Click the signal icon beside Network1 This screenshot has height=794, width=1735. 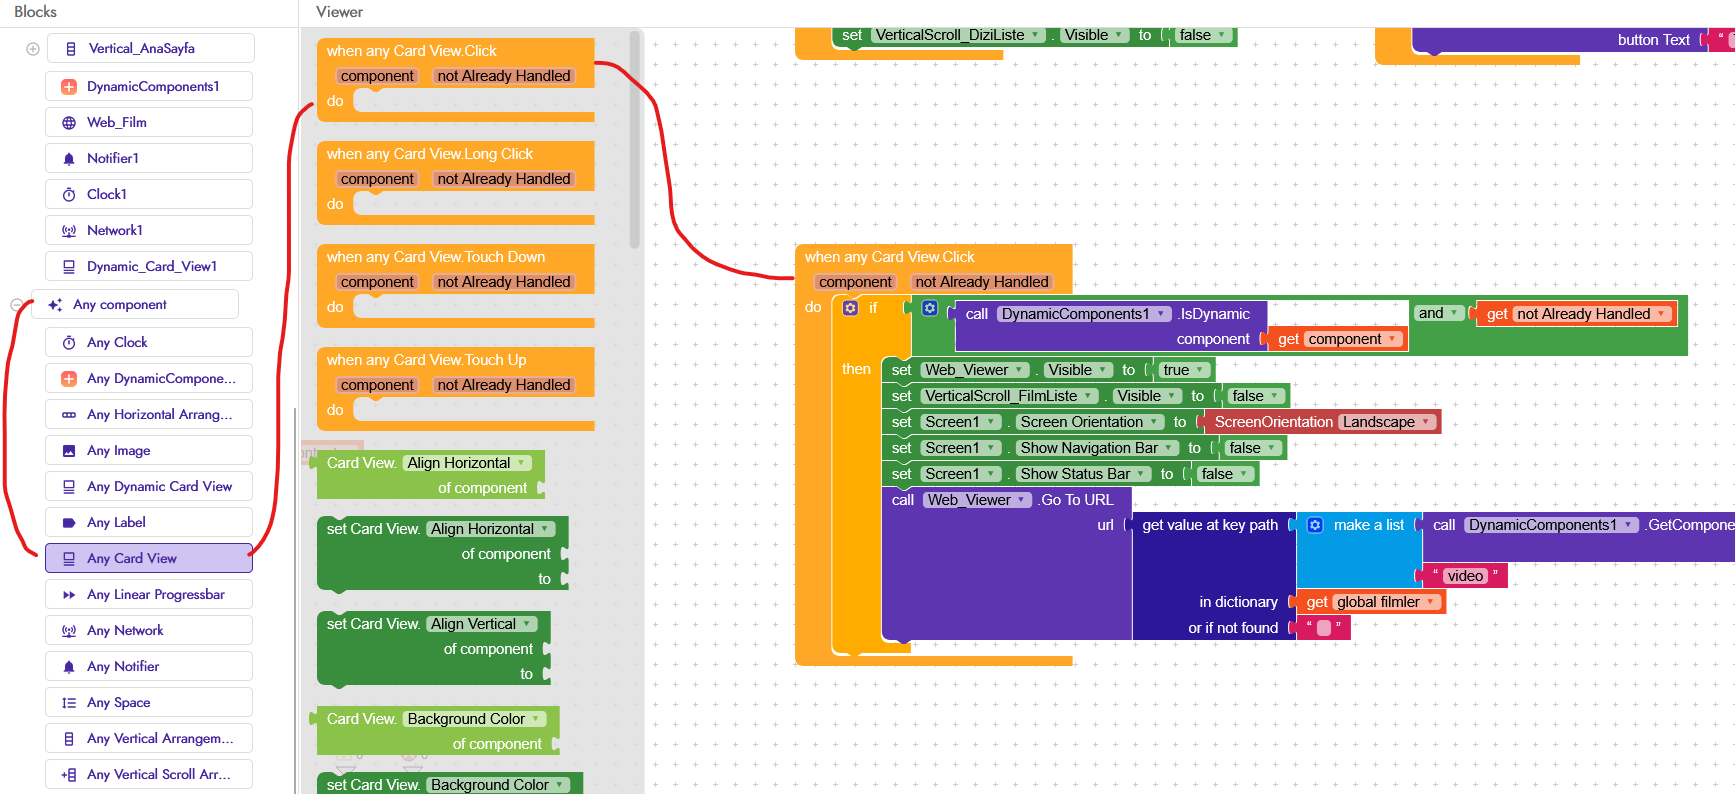pos(69,231)
